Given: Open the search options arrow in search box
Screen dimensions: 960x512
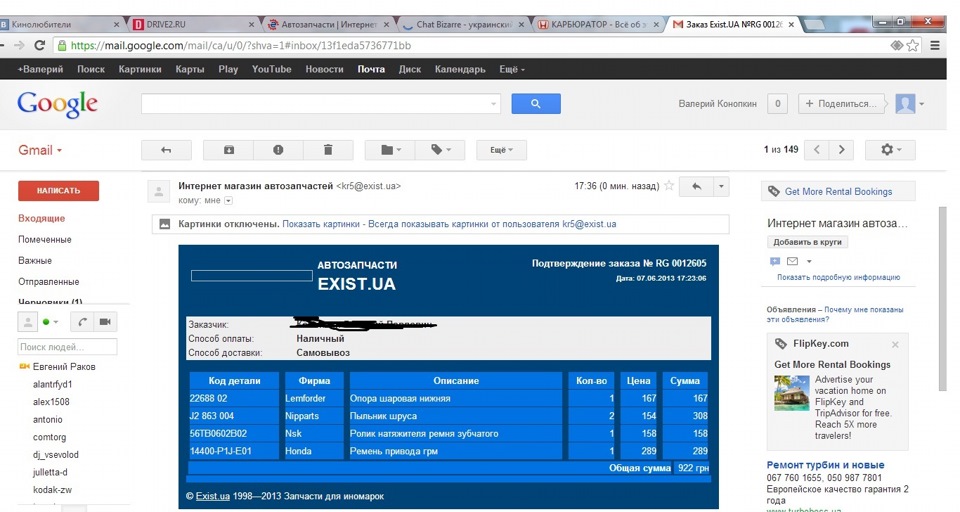Looking at the screenshot, I should (x=493, y=104).
